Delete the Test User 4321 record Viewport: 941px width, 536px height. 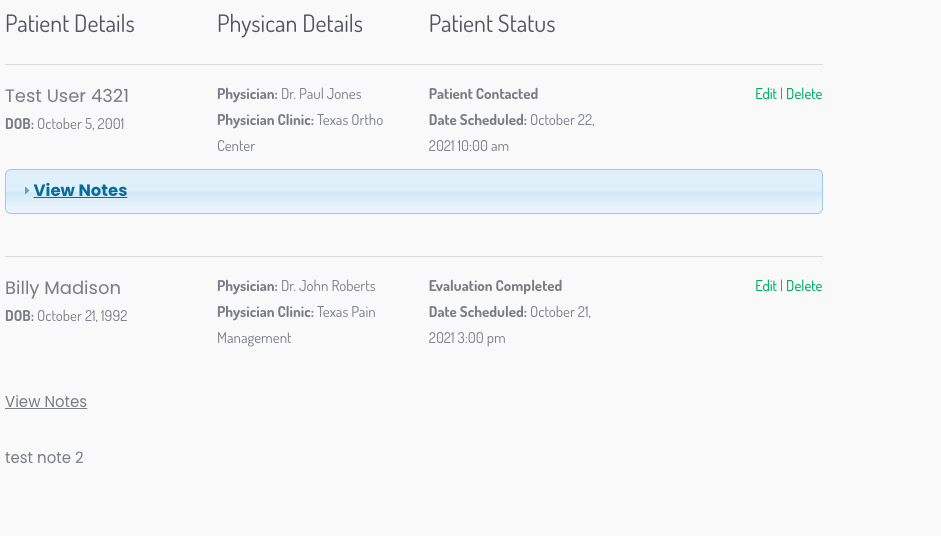pyautogui.click(x=804, y=94)
